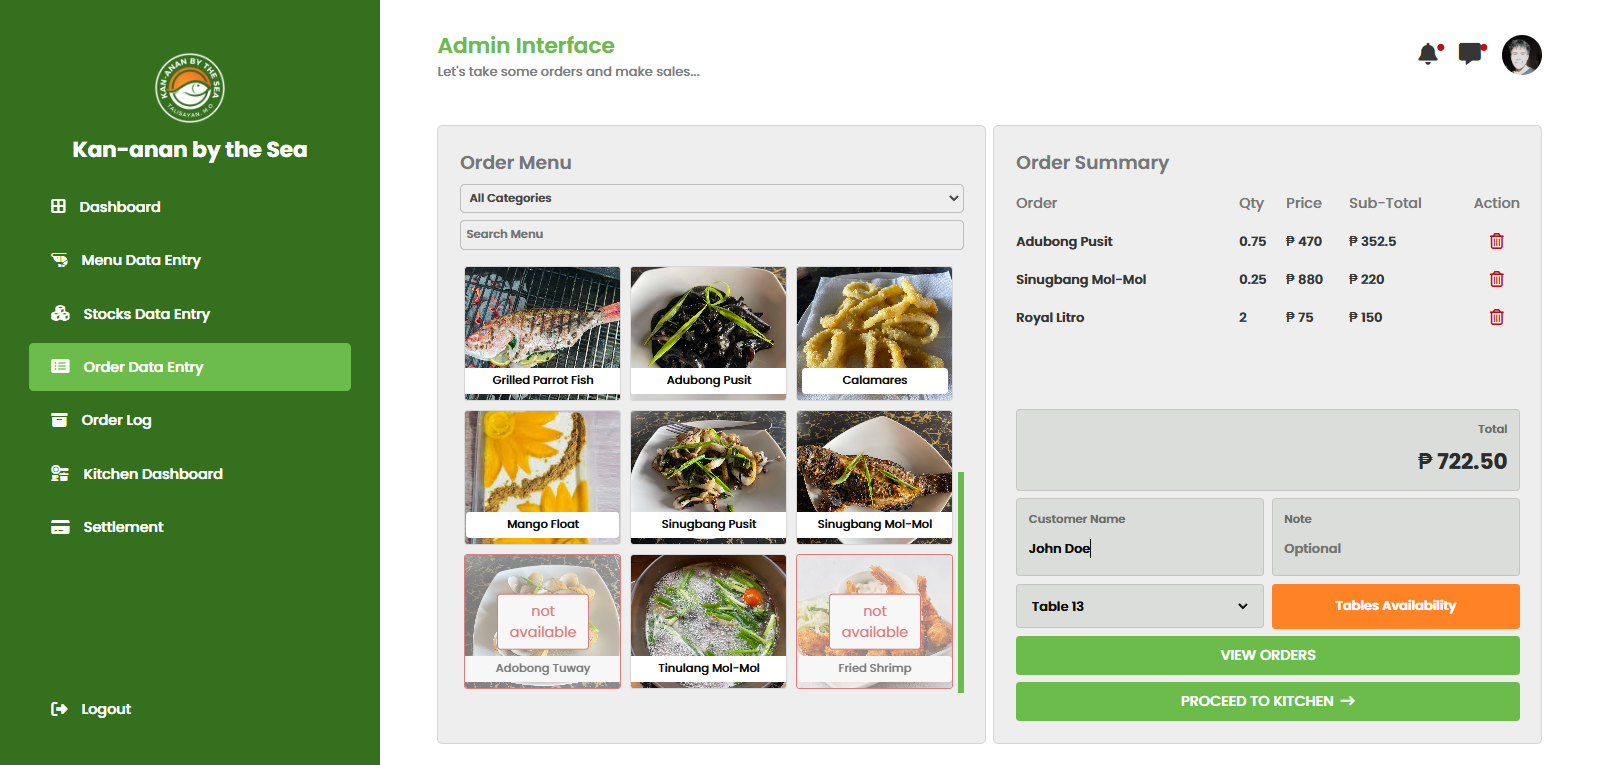This screenshot has width=1599, height=765.
Task: Click the Logout icon in sidebar
Action: (60, 709)
